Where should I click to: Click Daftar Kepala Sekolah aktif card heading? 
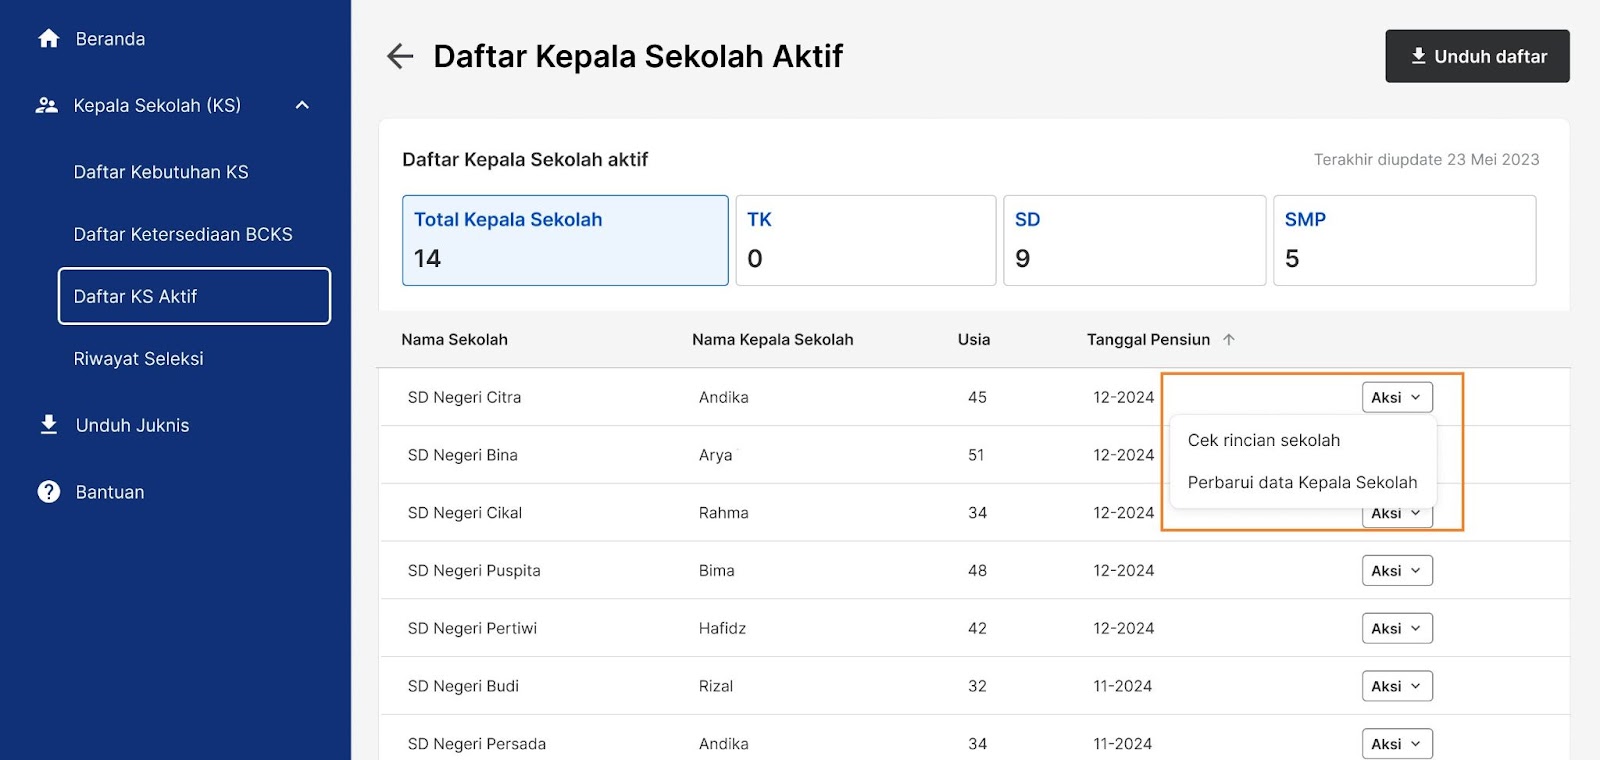[525, 159]
